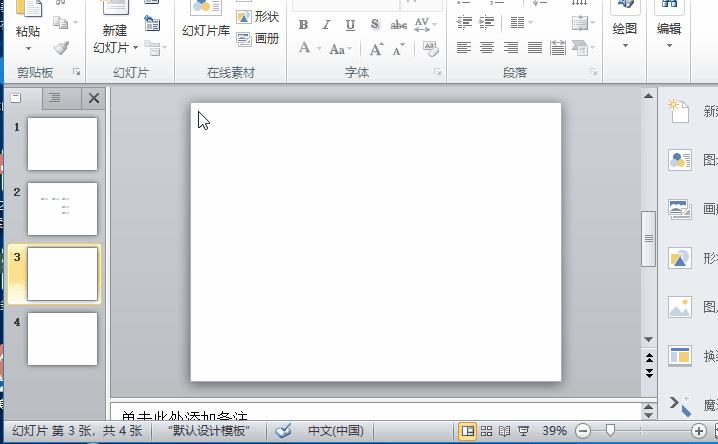Screen dimensions: 718x444
Task: Select slide 4 thumbnail
Action: tap(62, 339)
